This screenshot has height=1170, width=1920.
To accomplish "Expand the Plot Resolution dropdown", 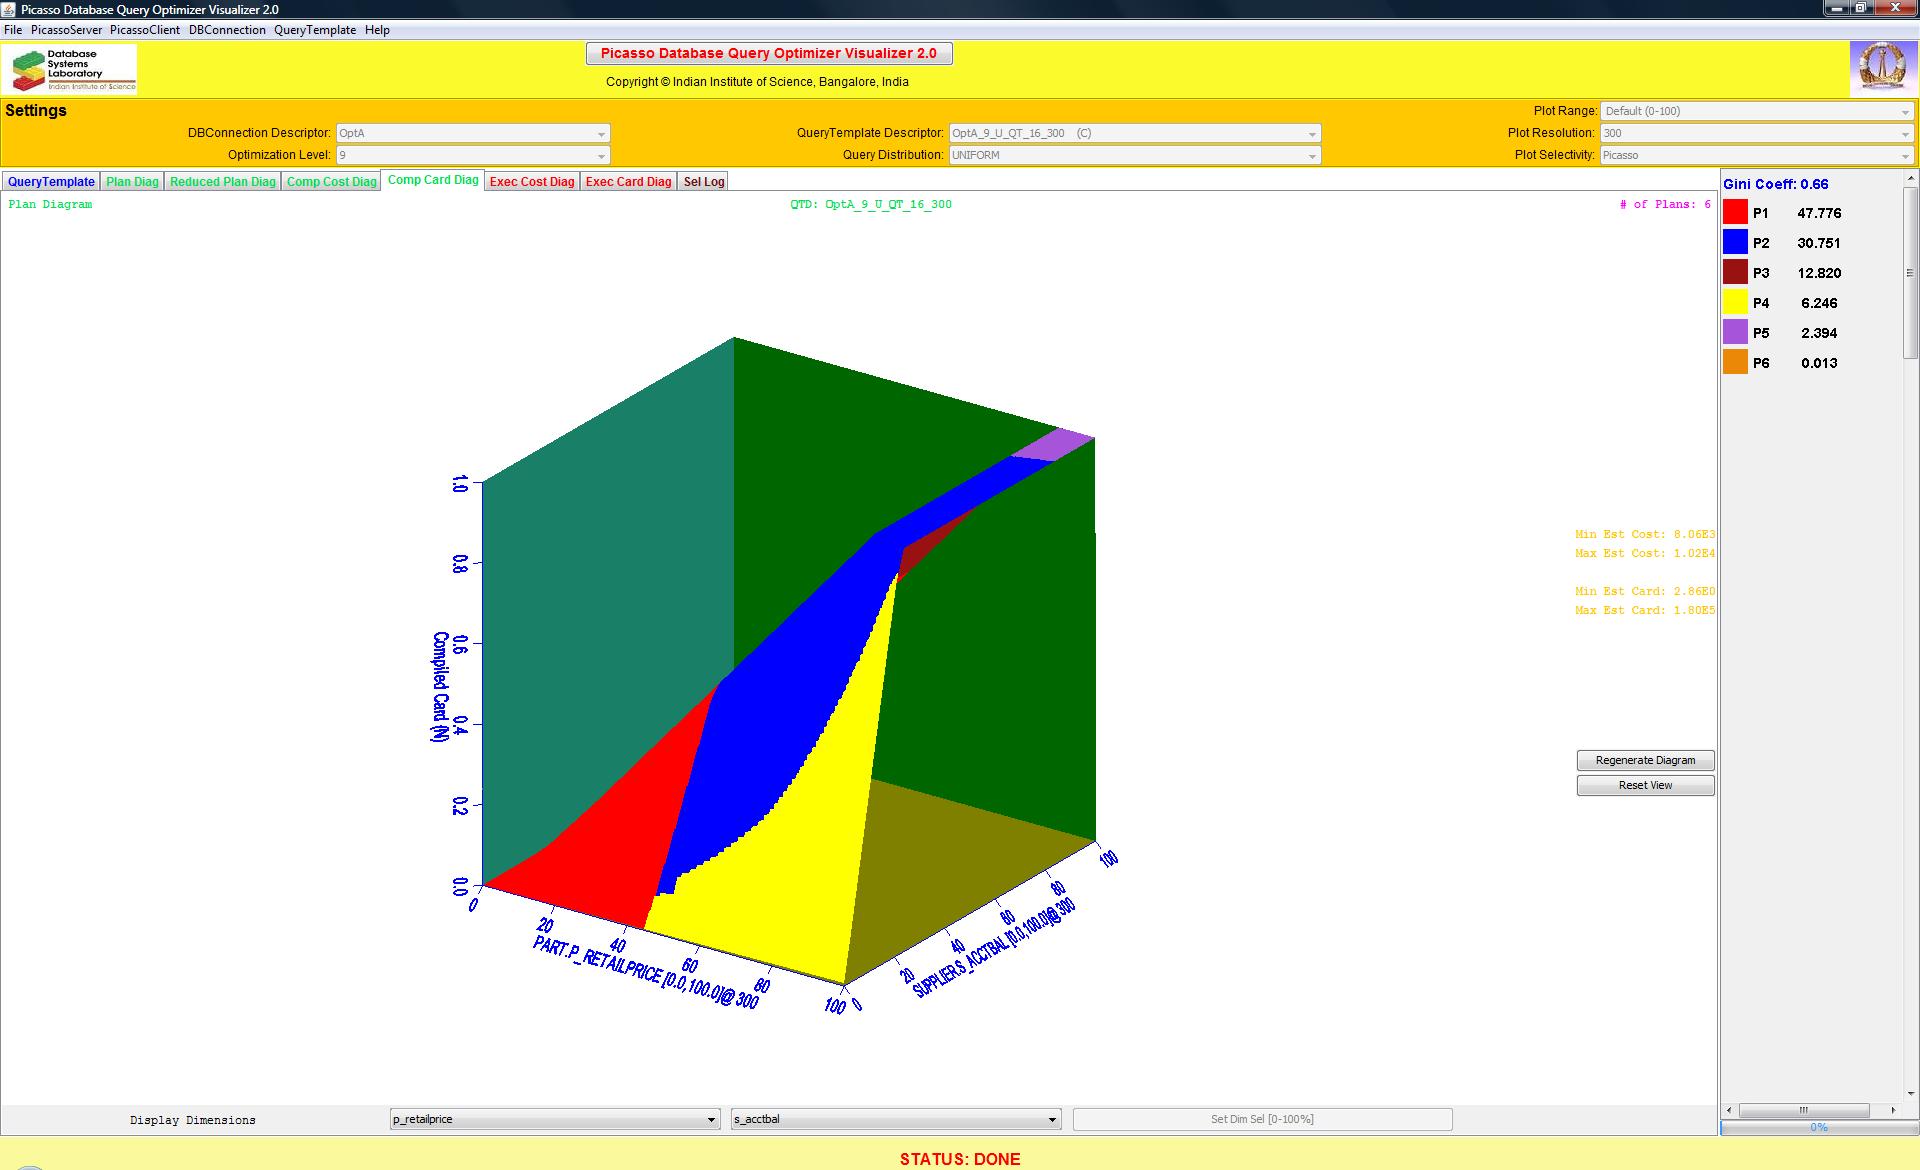I will pos(1757,133).
